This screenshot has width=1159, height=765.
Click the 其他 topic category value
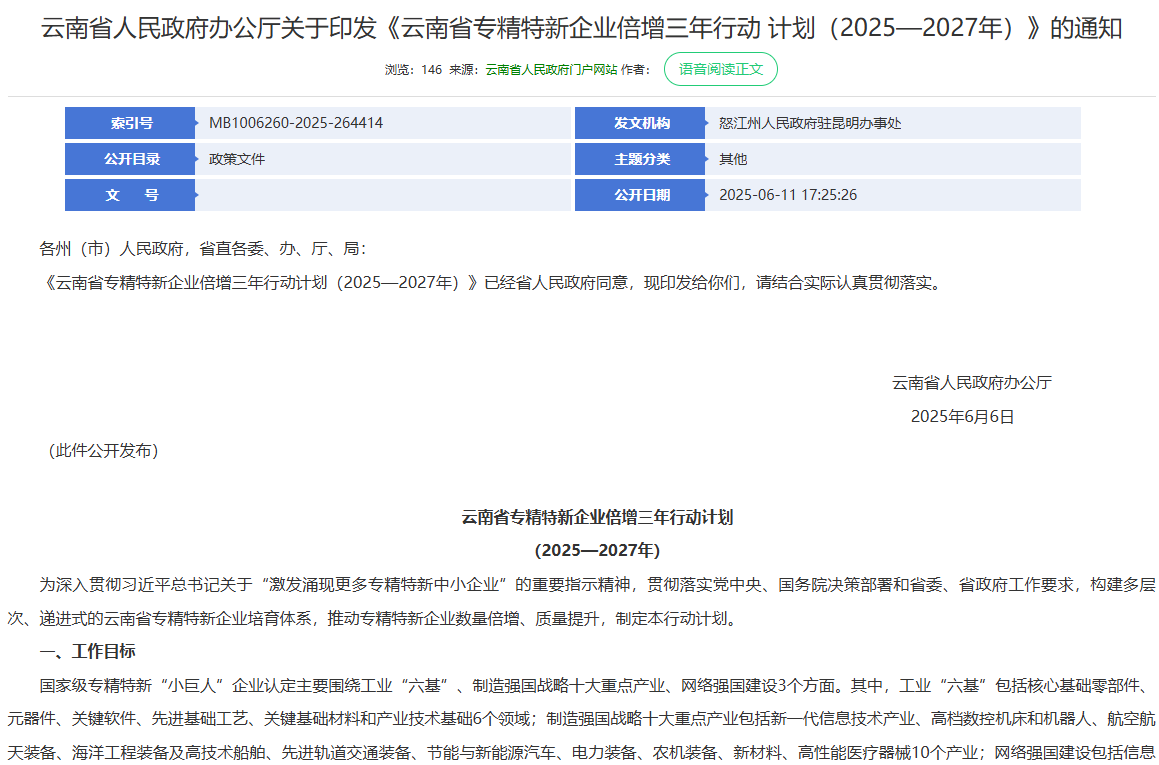coord(733,159)
